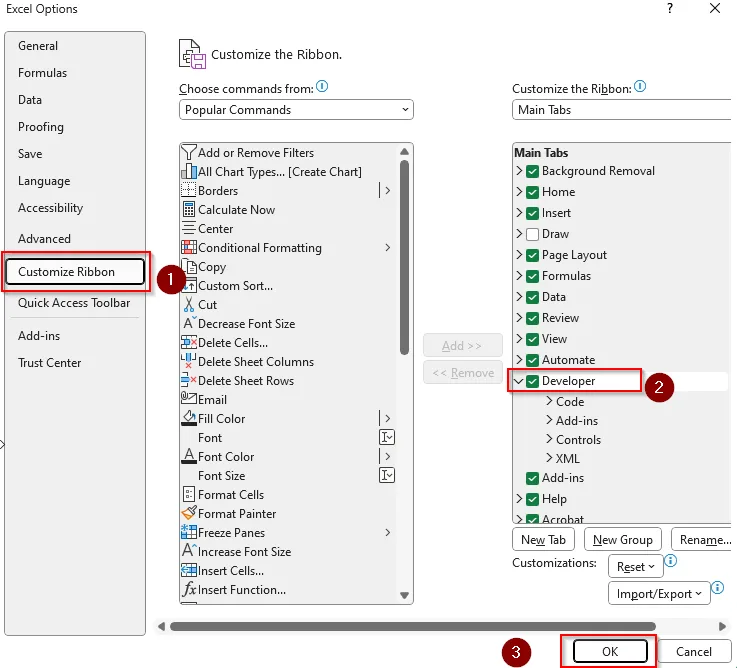Click the Copy pages icon
Screen dimensions: 737x668
pos(189,267)
